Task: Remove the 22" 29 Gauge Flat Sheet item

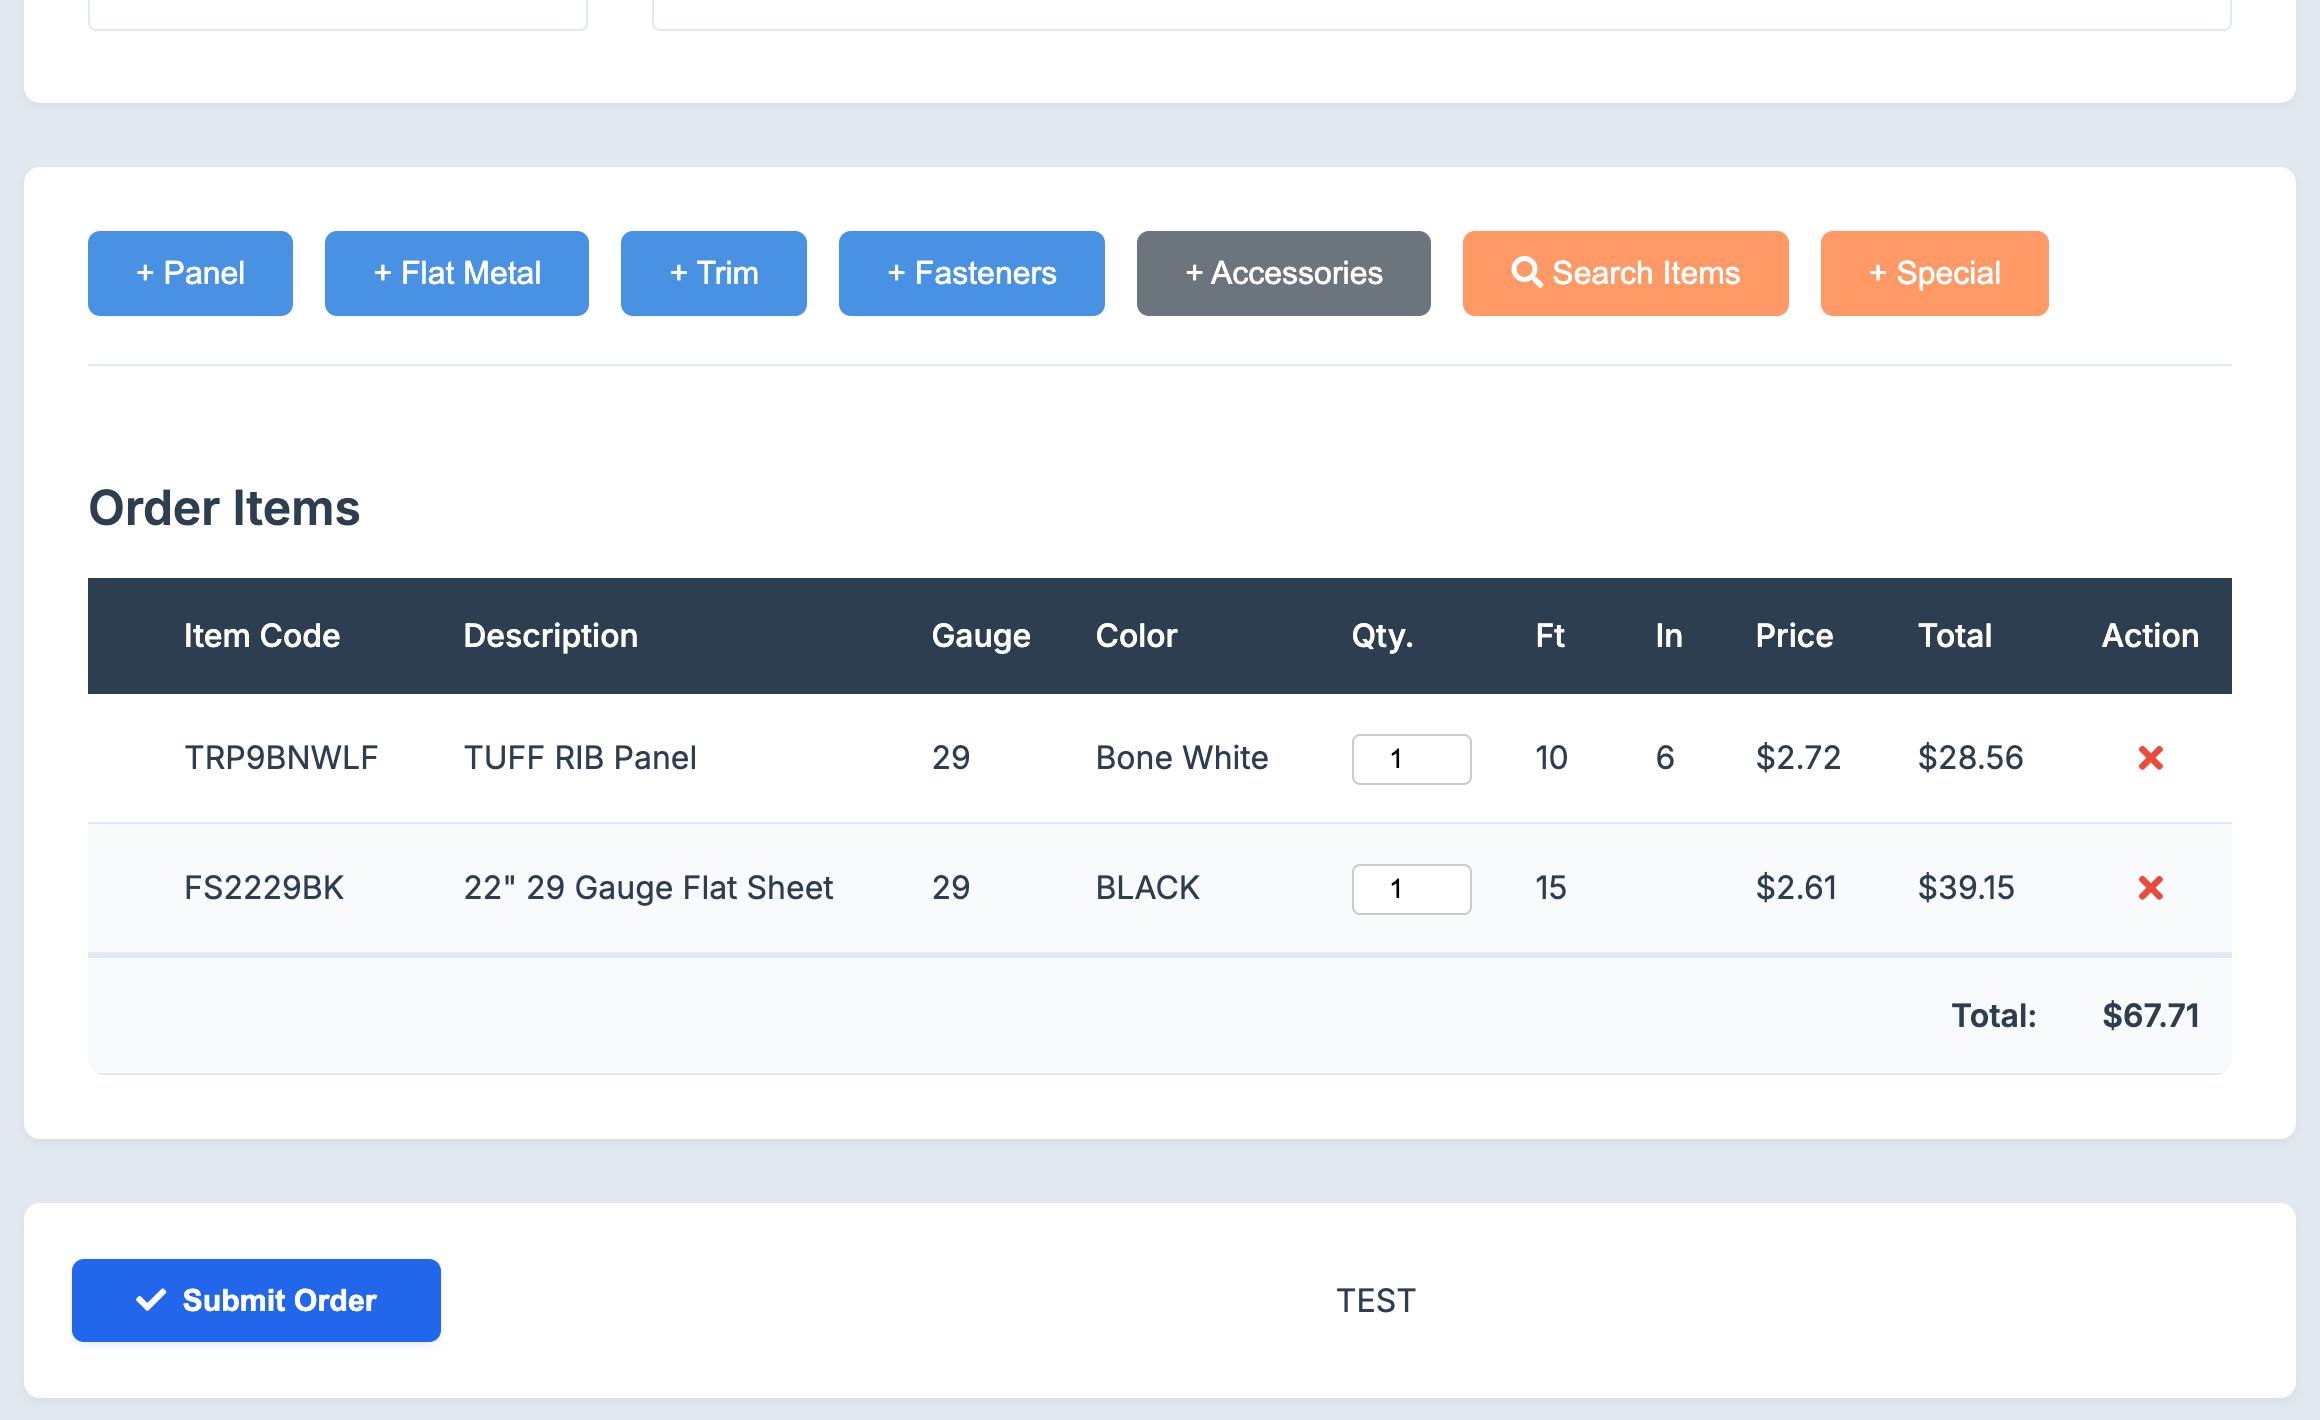Action: tap(2151, 886)
